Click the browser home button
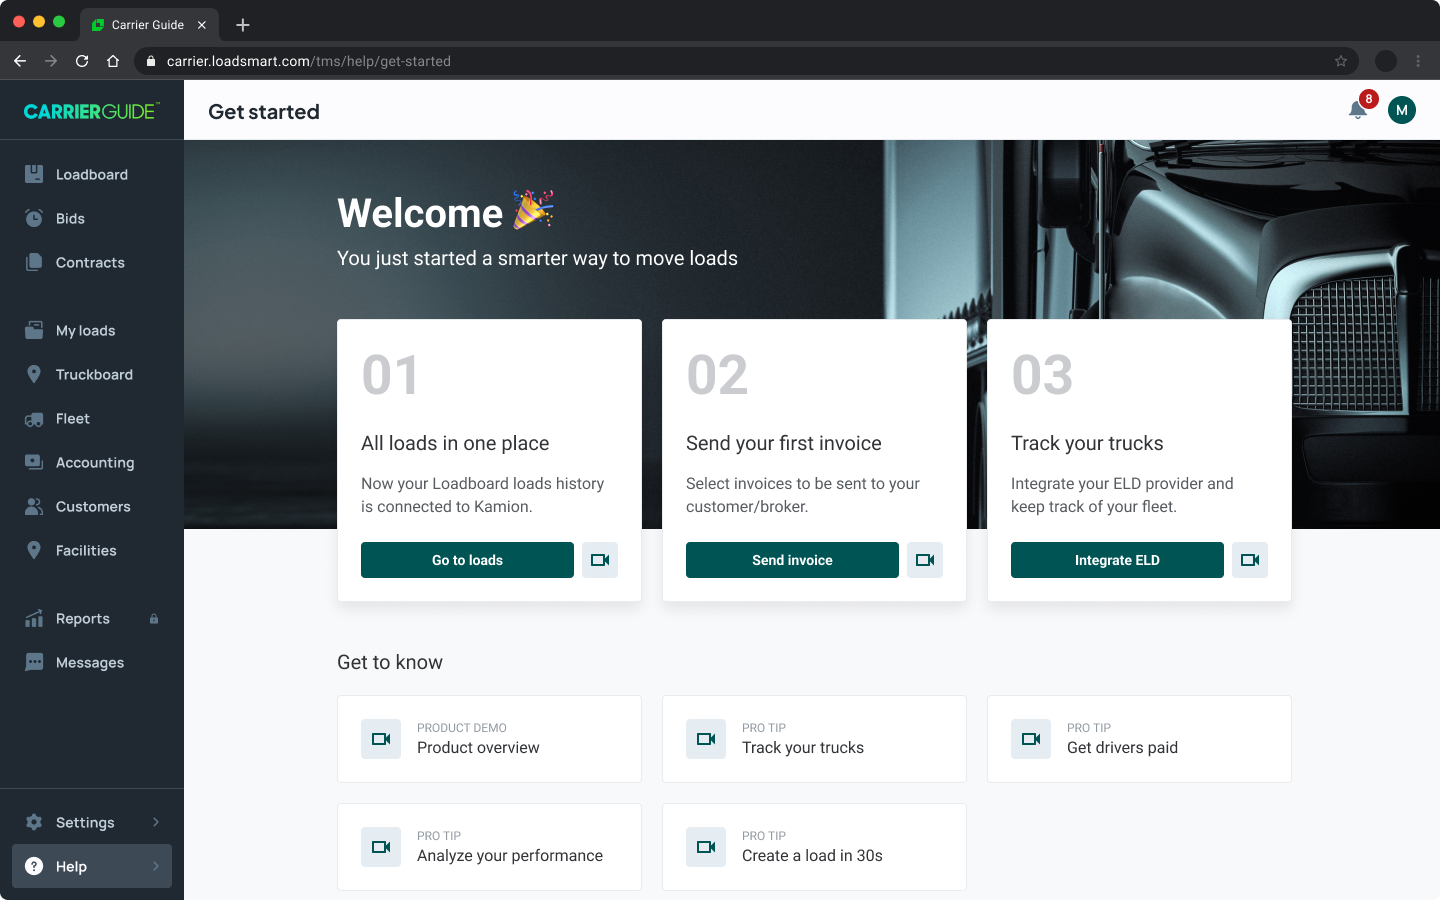This screenshot has height=900, width=1440. [x=113, y=61]
